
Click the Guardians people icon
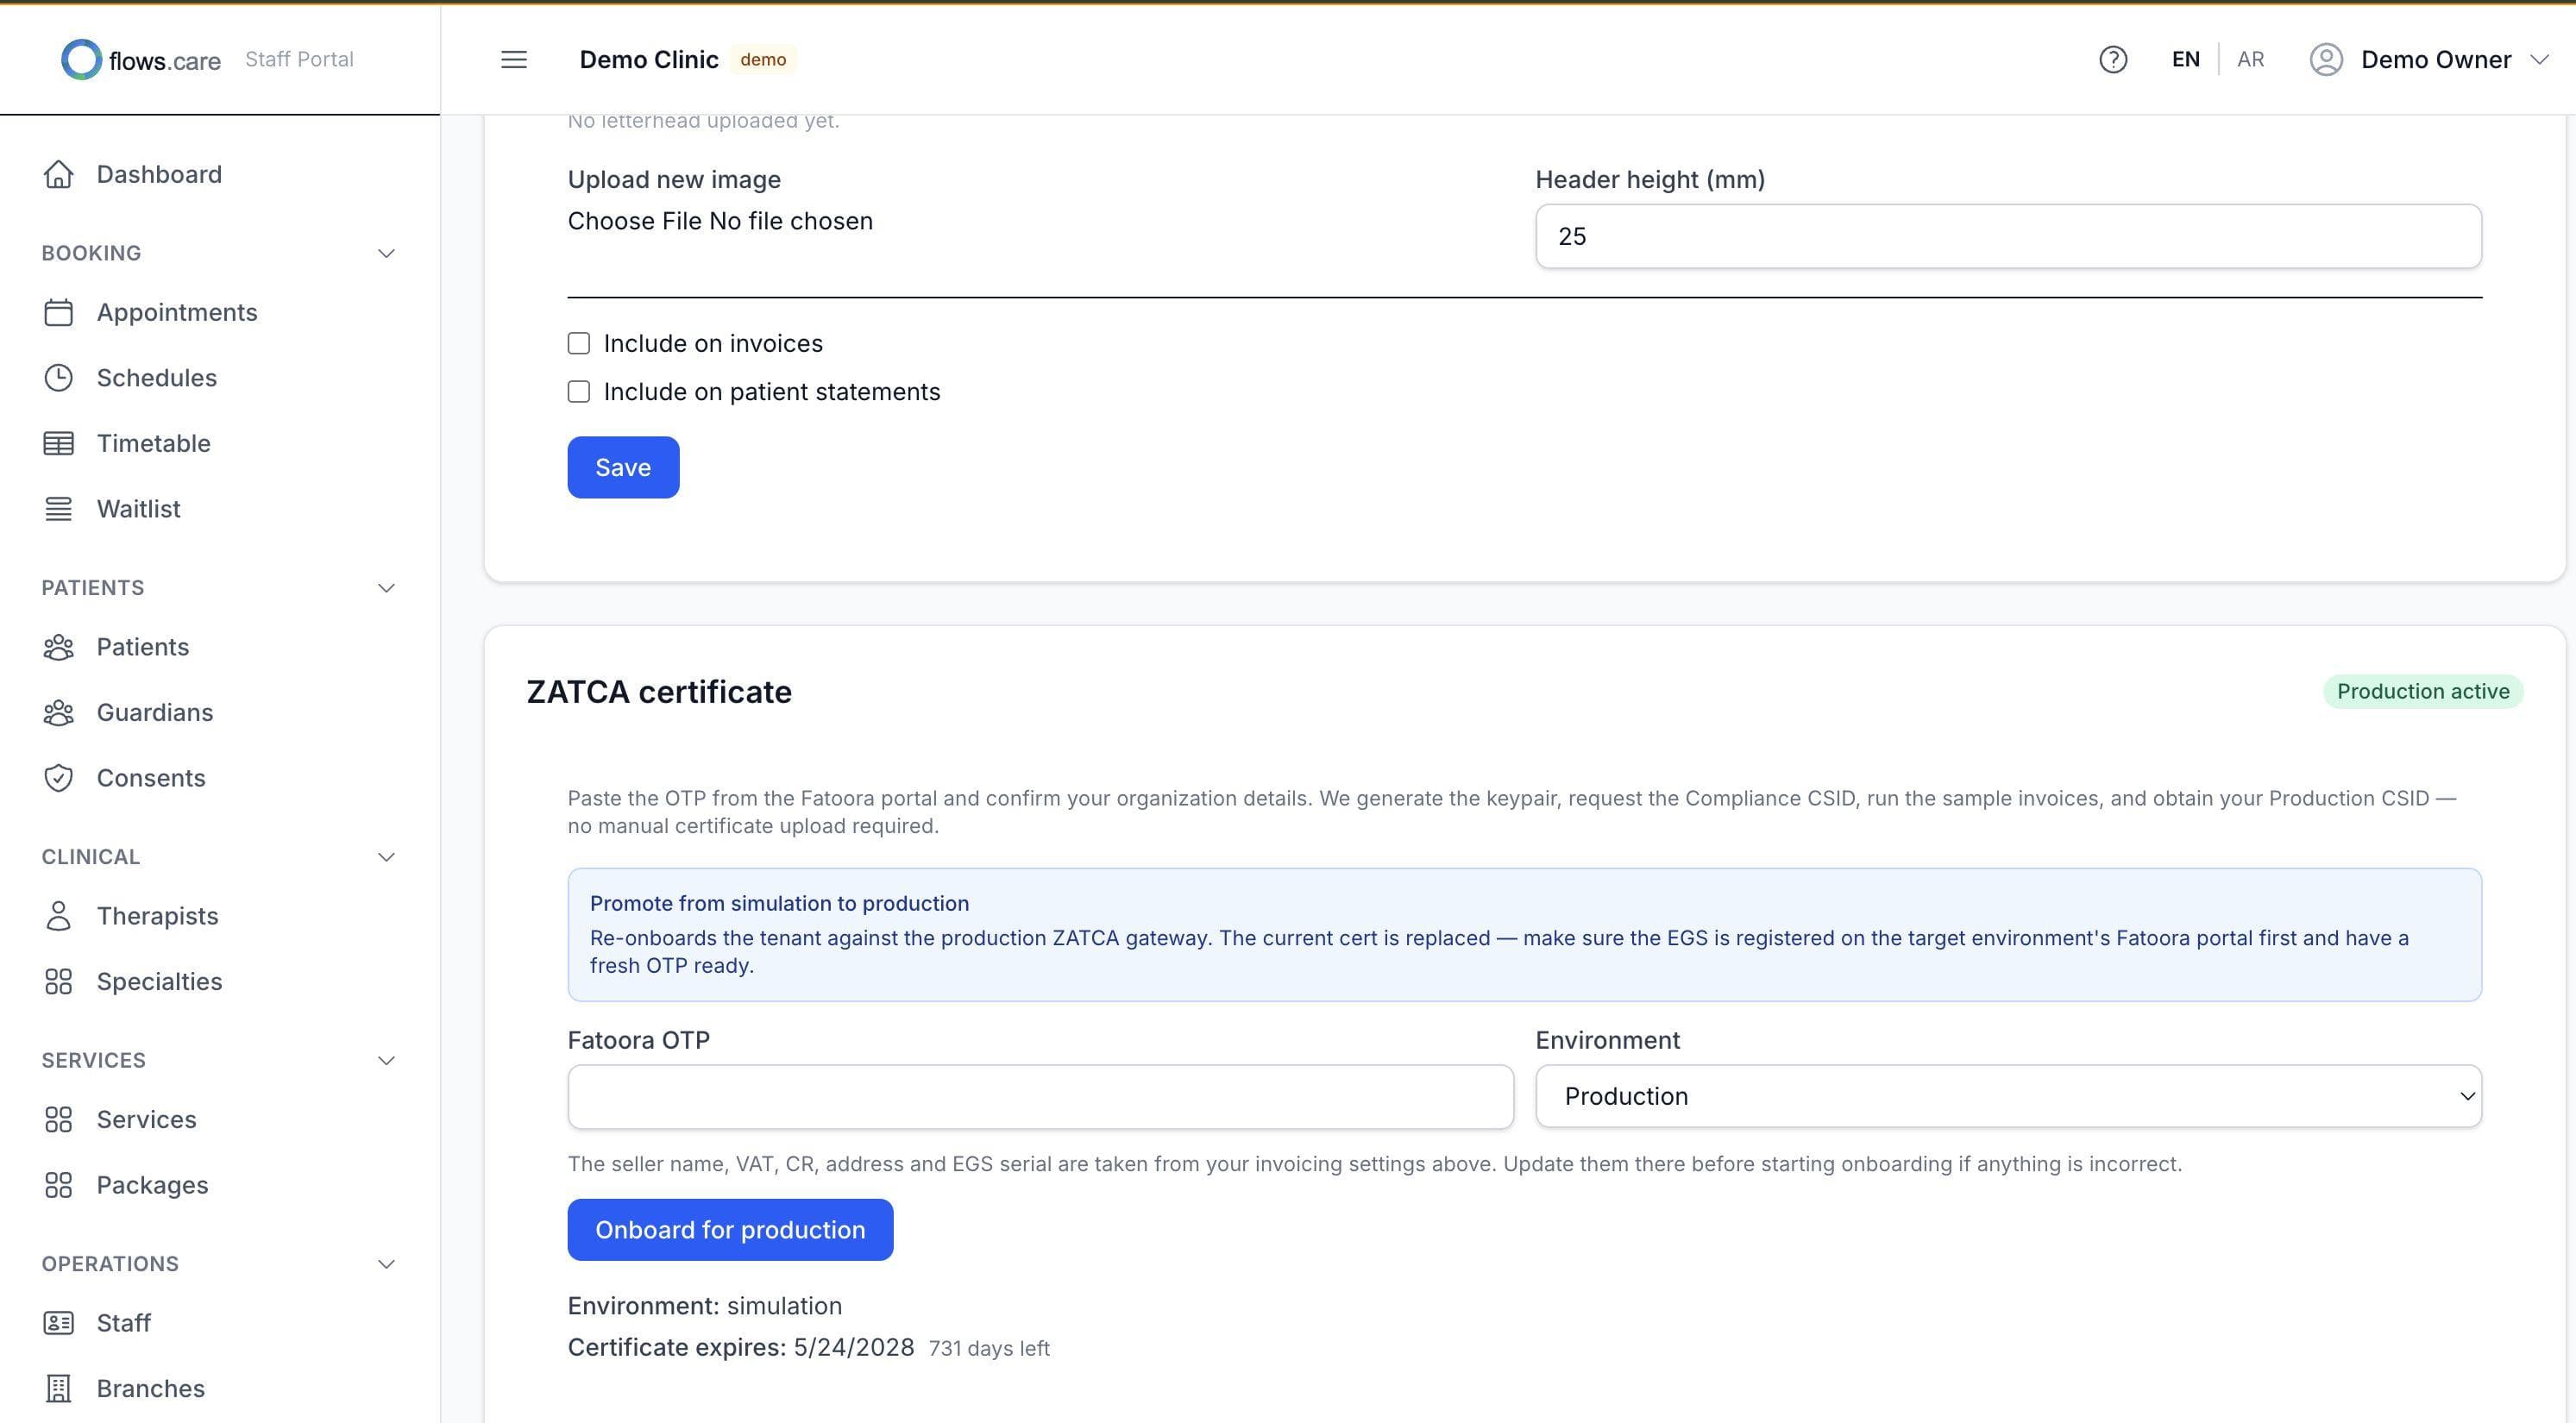click(58, 712)
